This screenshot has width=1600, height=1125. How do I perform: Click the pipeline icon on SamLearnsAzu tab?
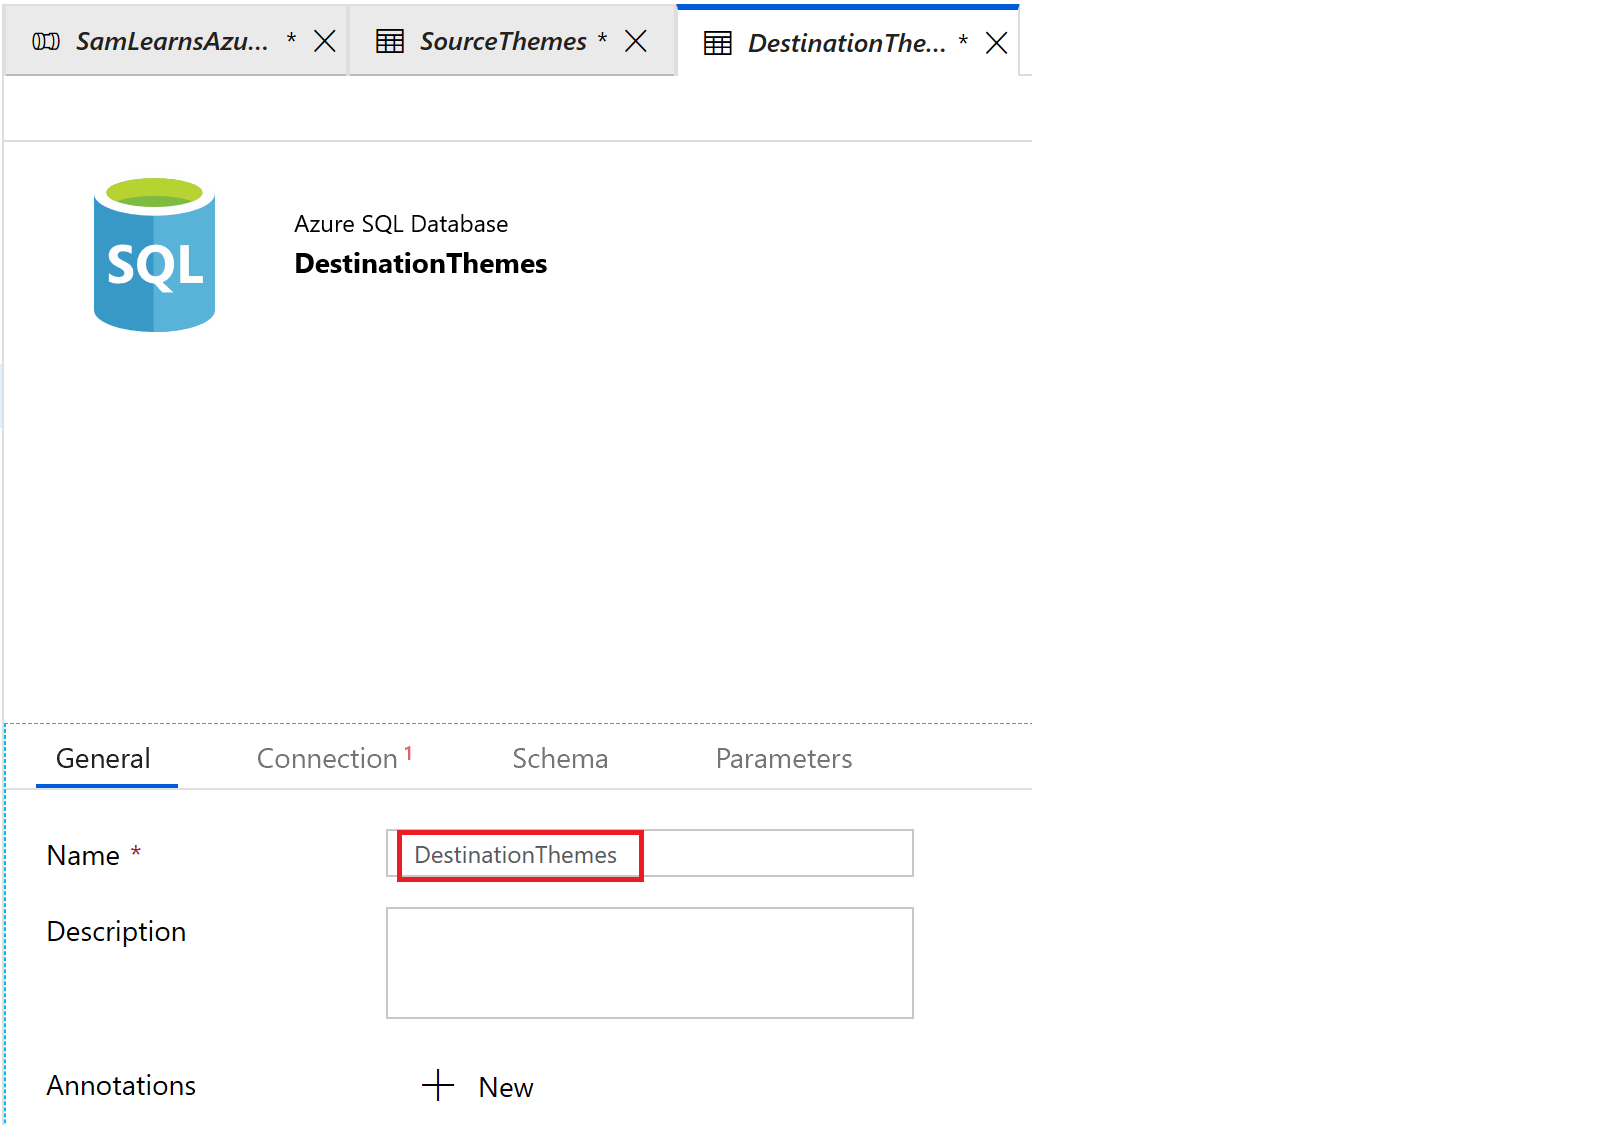tap(46, 41)
